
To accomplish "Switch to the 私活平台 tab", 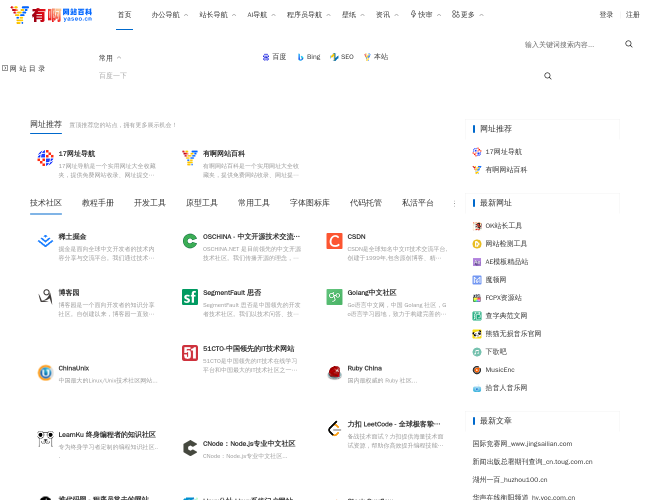I will pyautogui.click(x=417, y=203).
